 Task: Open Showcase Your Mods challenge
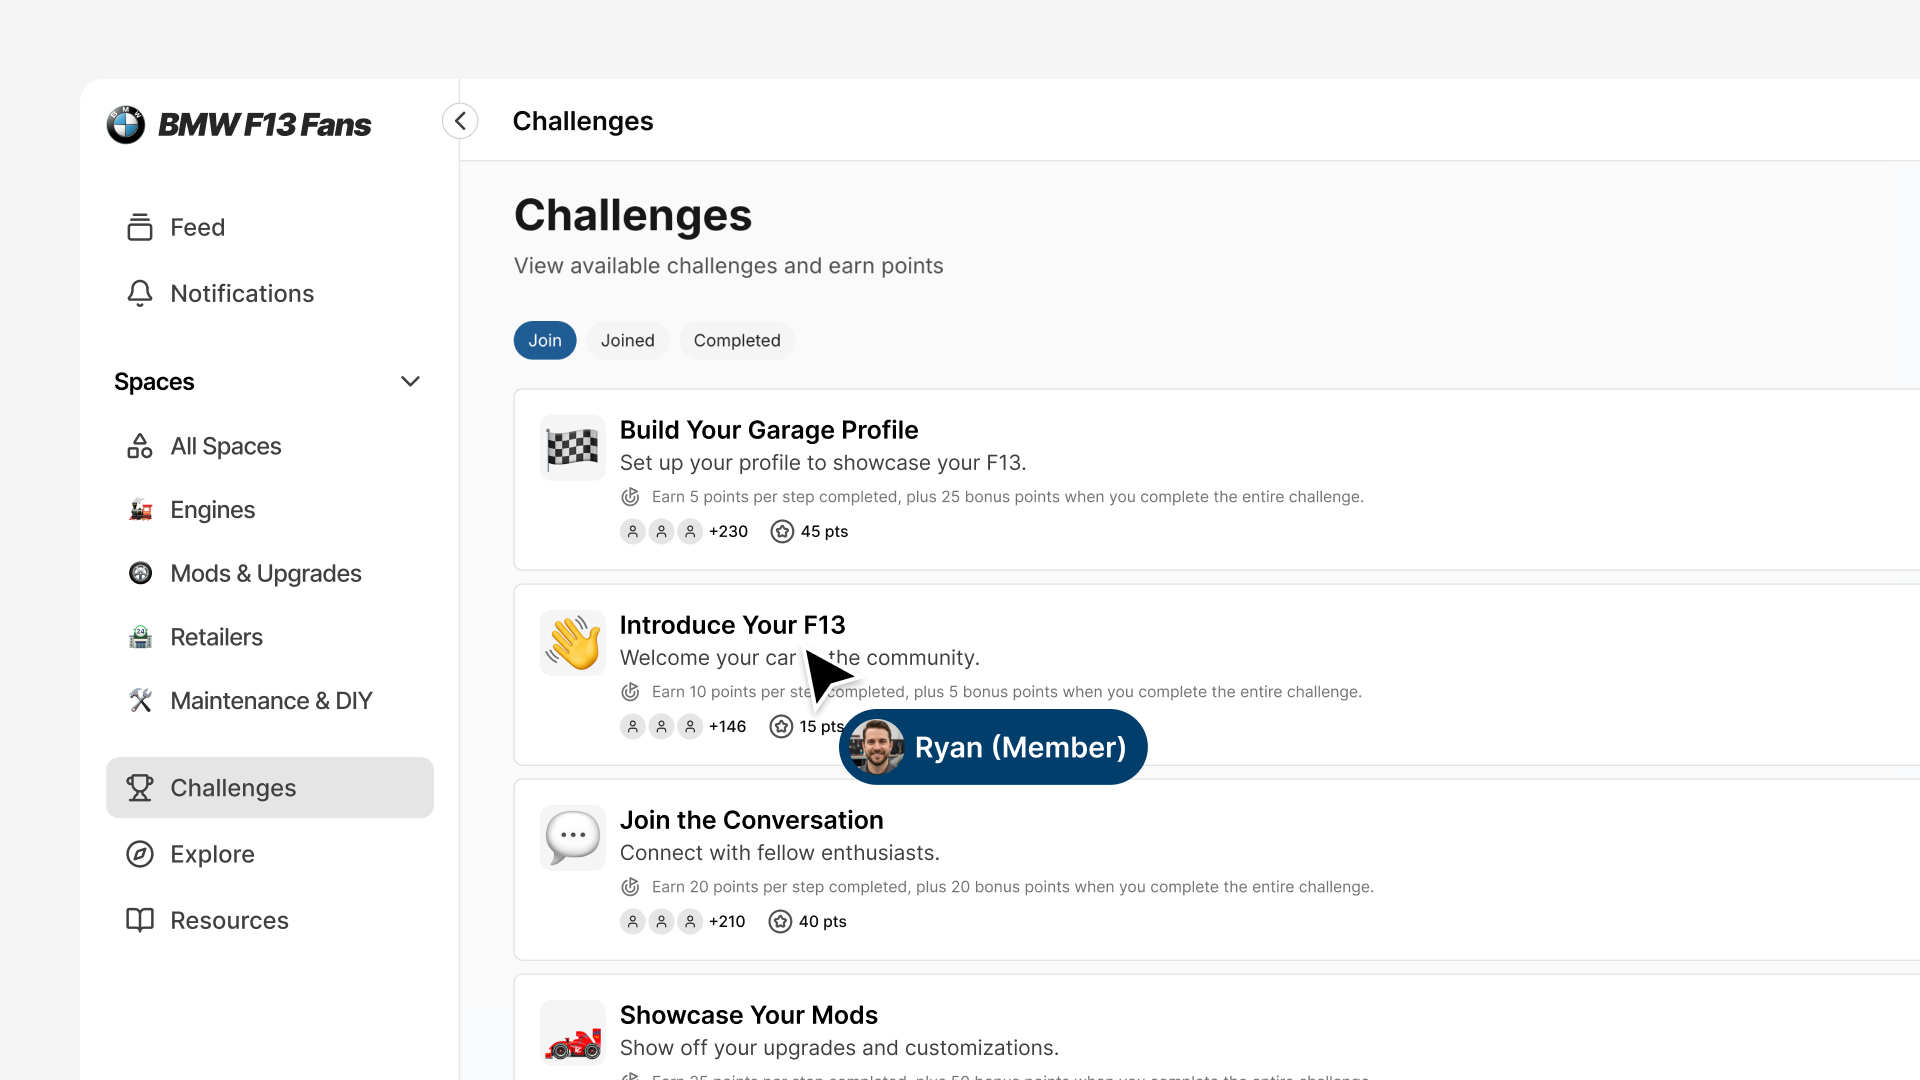coord(748,1015)
